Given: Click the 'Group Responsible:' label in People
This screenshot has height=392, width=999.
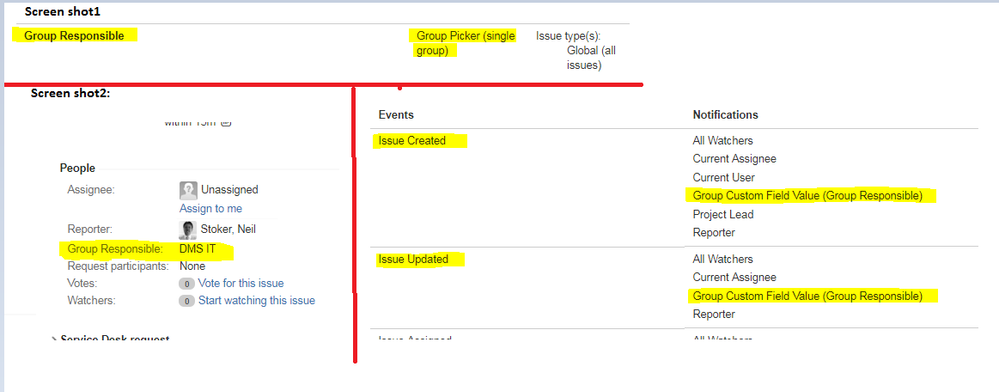Looking at the screenshot, I should [x=115, y=249].
